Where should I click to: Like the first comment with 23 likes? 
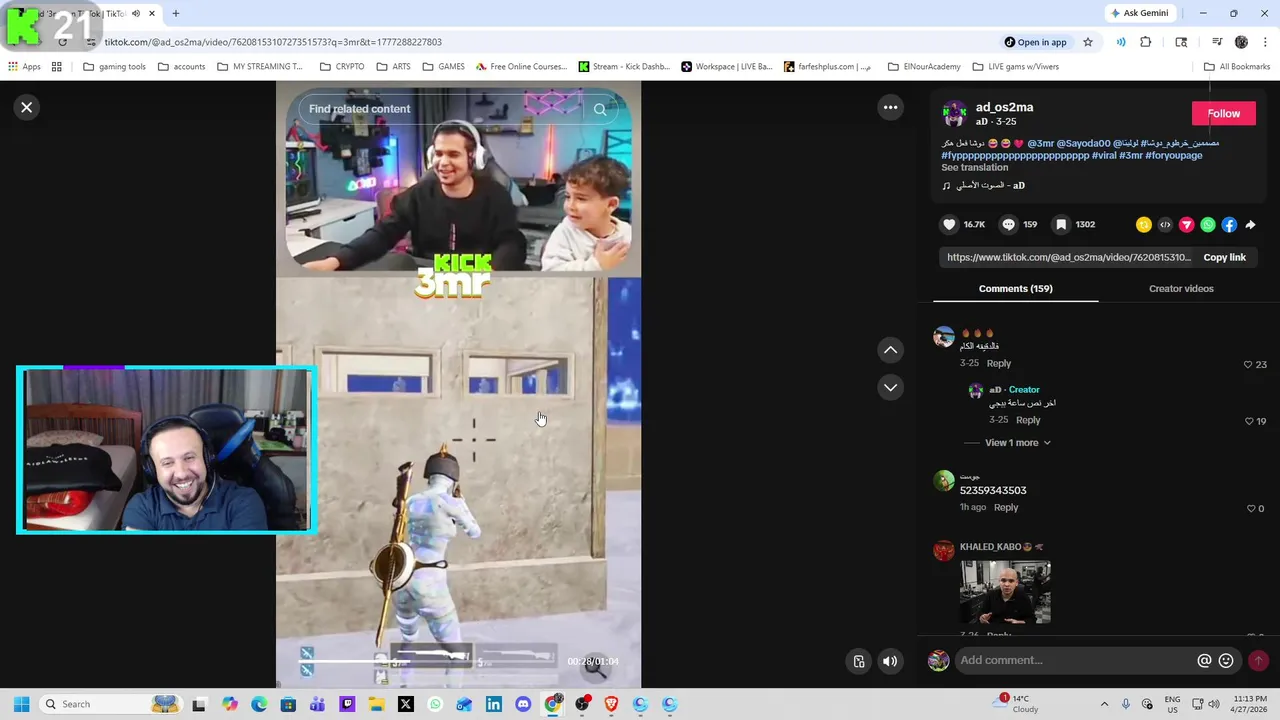tap(1248, 364)
